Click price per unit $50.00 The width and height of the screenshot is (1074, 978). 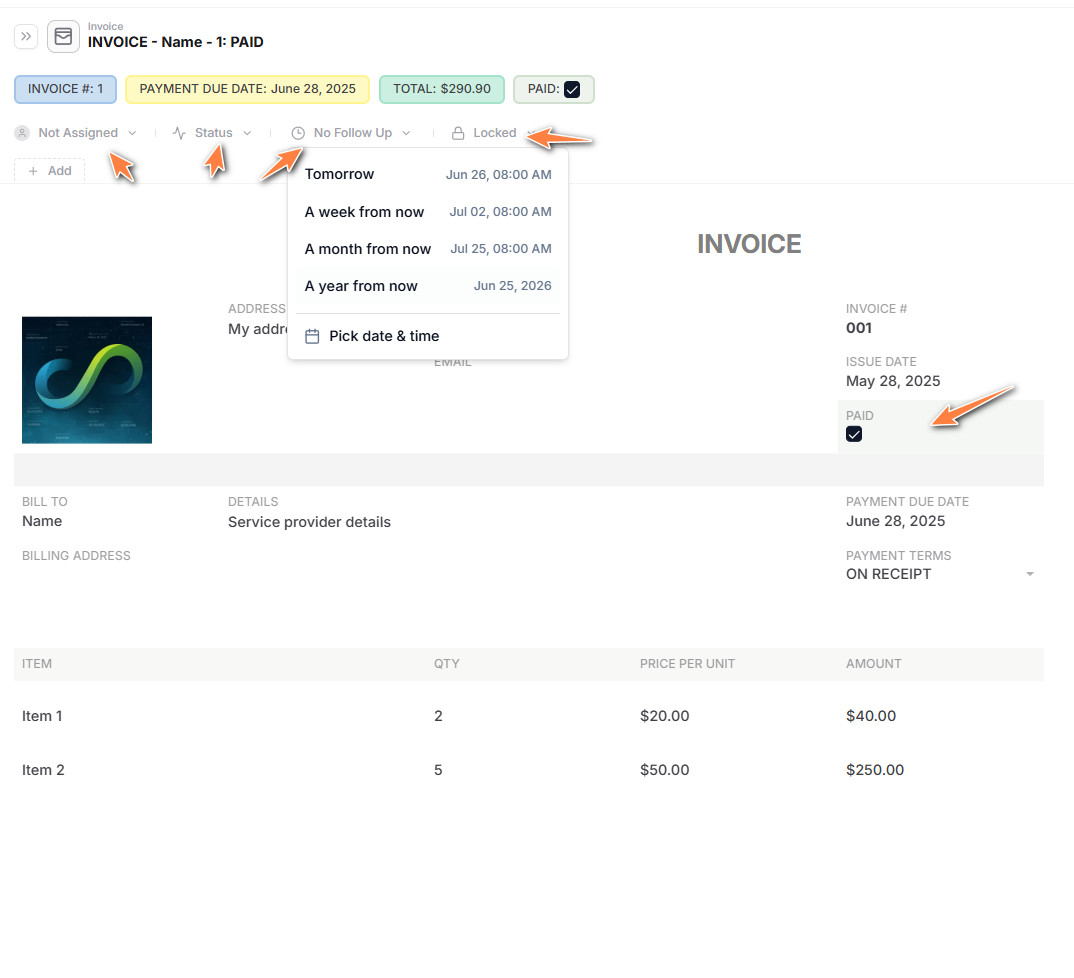(664, 770)
